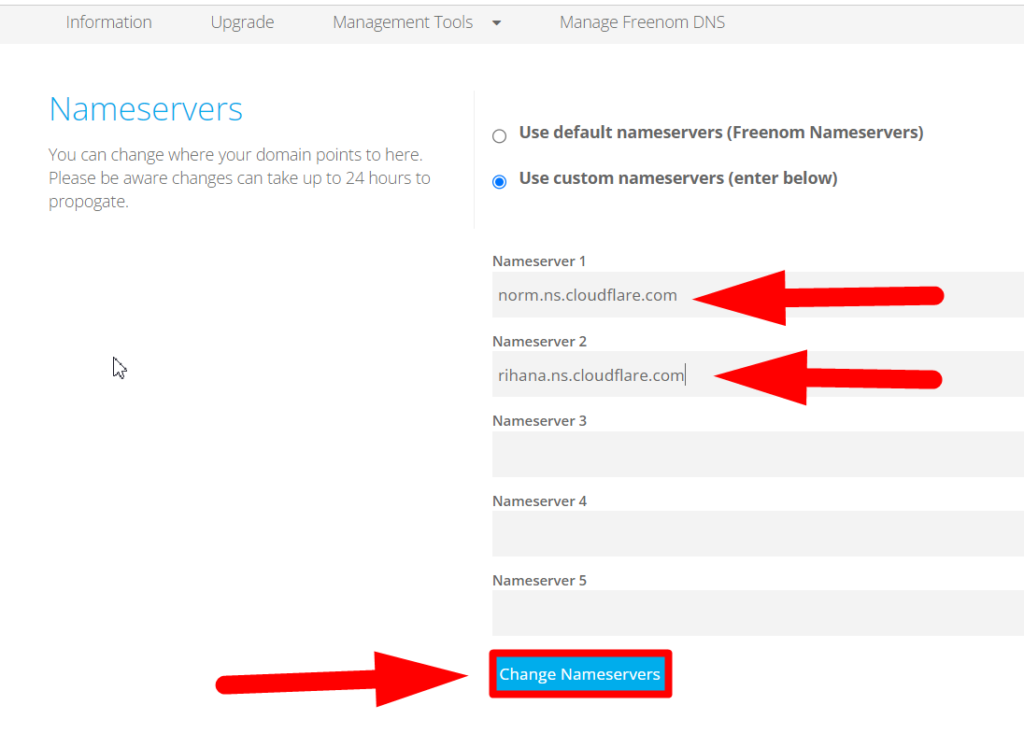Click the 'Use custom nameservers (enter below)' label
Screen dimensions: 1024x733
click(x=678, y=178)
